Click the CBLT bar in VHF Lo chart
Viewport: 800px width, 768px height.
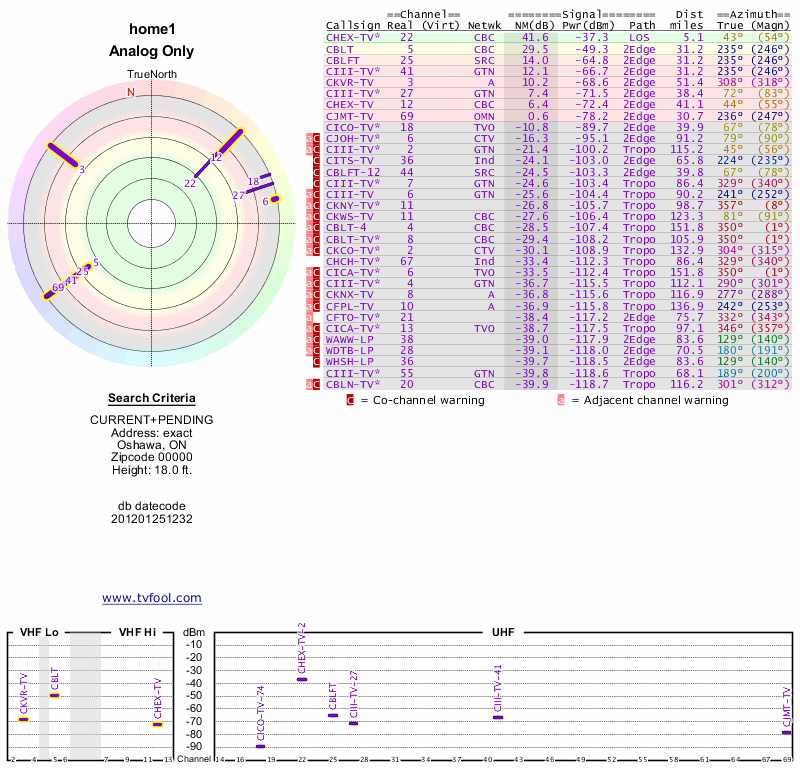click(x=55, y=694)
